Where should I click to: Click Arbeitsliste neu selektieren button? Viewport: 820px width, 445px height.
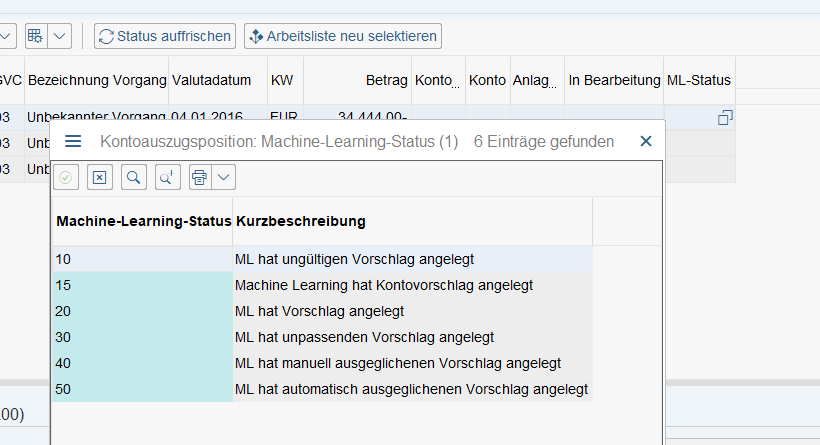pyautogui.click(x=343, y=36)
